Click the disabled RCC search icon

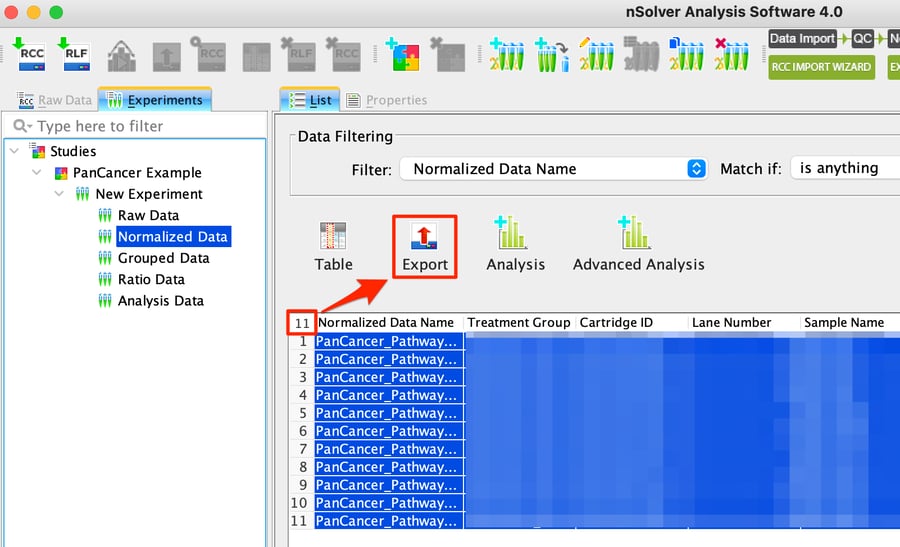[210, 54]
